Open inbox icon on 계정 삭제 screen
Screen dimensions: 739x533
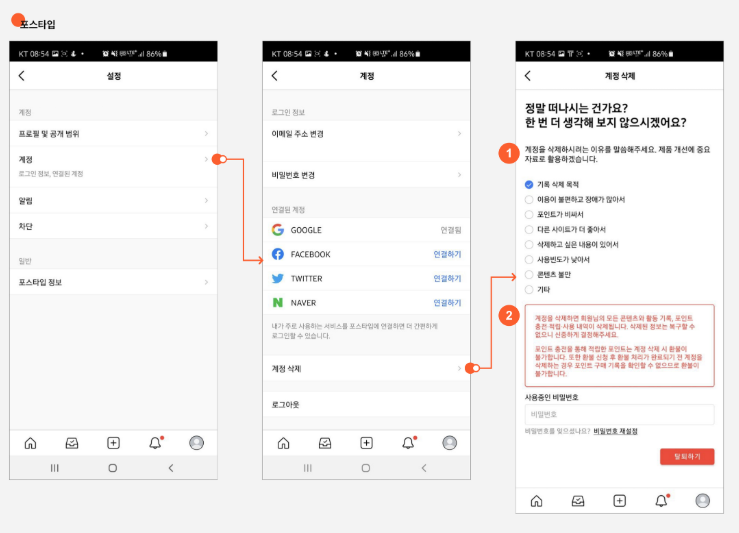(x=578, y=500)
